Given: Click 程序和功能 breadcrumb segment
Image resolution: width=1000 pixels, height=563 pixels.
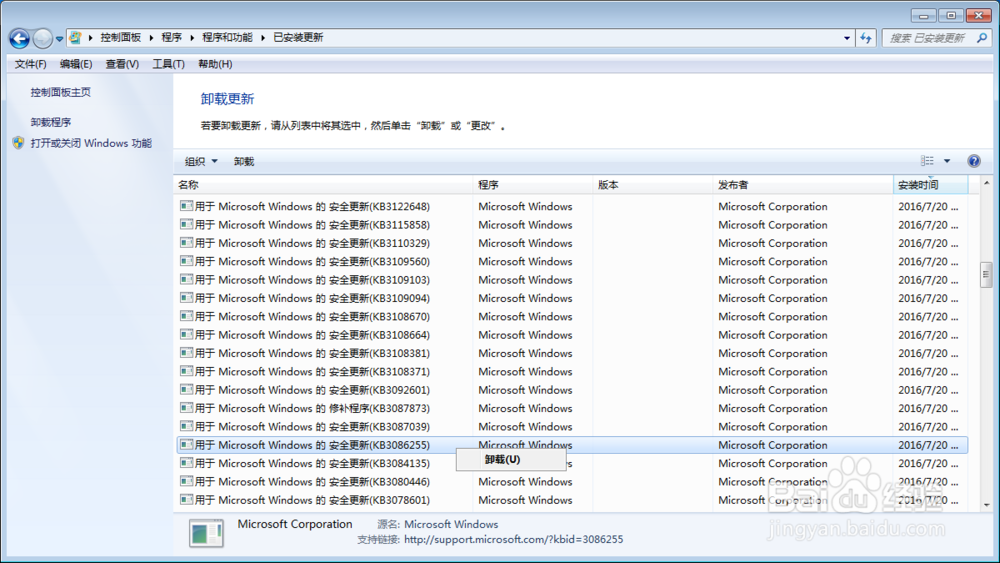Looking at the screenshot, I should [227, 38].
